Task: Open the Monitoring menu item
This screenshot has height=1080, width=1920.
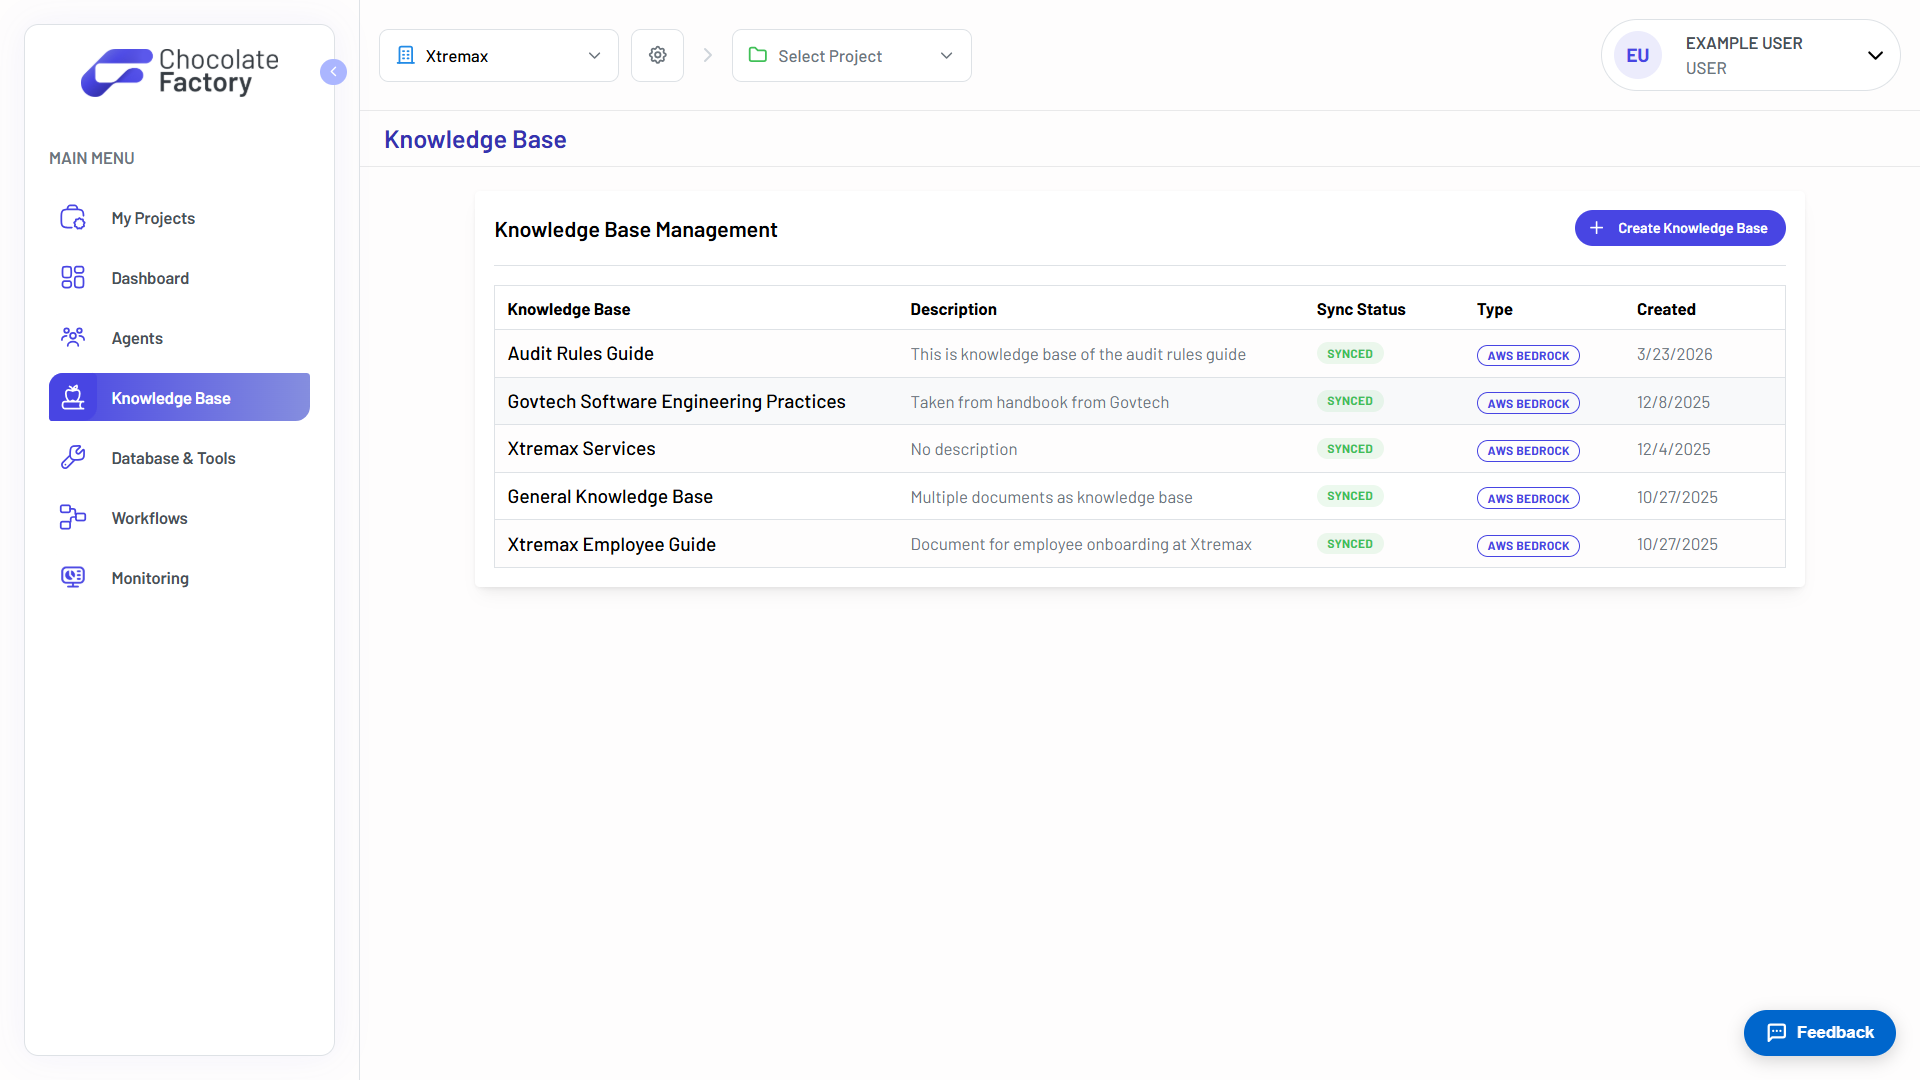Action: pos(179,578)
